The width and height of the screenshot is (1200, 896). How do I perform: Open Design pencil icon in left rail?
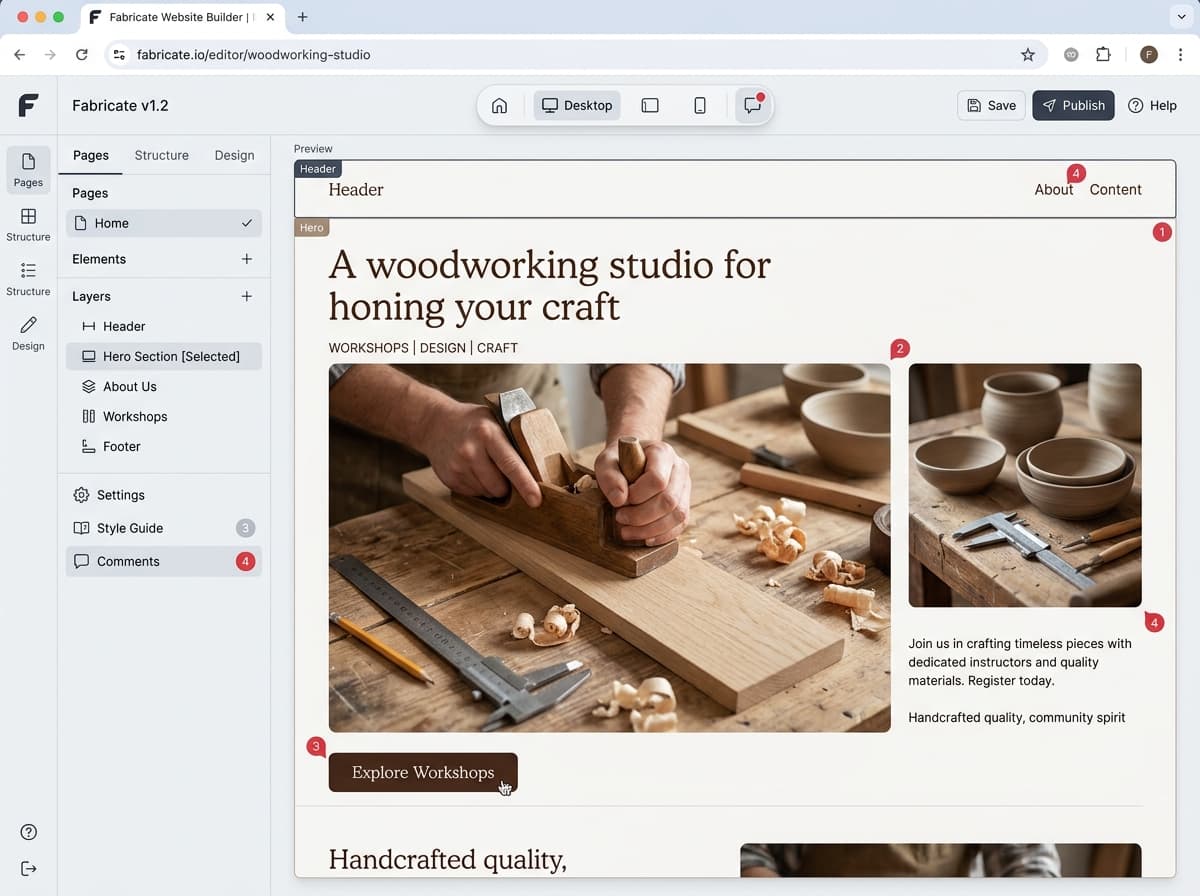click(x=28, y=334)
